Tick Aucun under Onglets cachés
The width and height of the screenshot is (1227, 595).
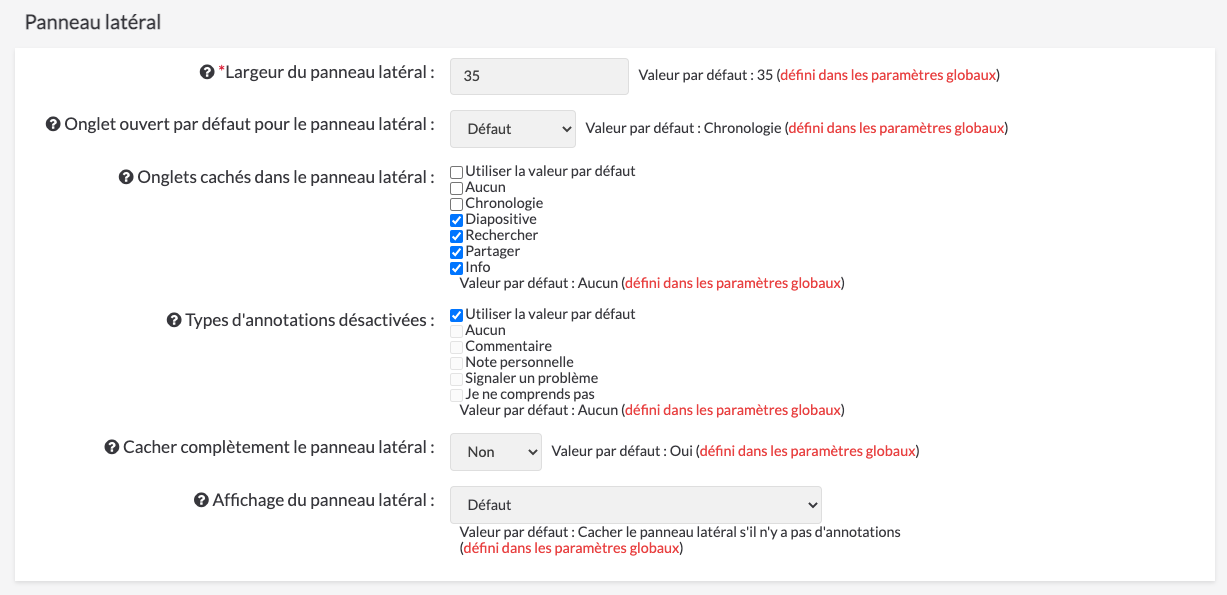point(456,188)
